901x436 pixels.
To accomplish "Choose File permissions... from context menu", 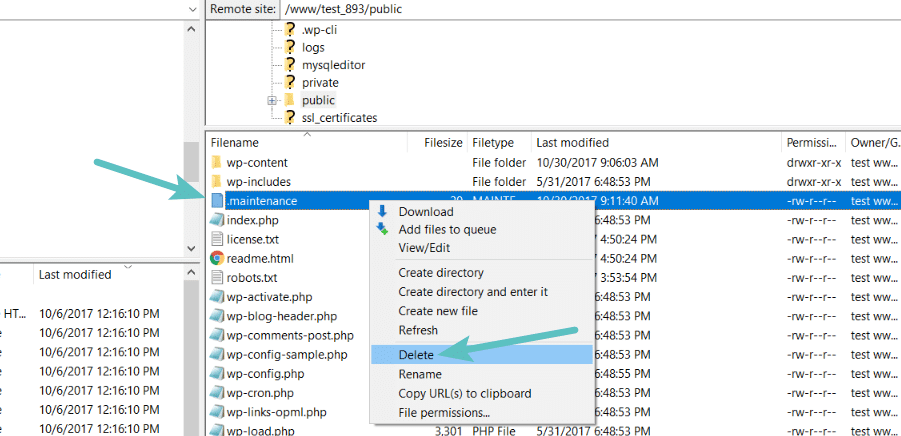I will (444, 412).
